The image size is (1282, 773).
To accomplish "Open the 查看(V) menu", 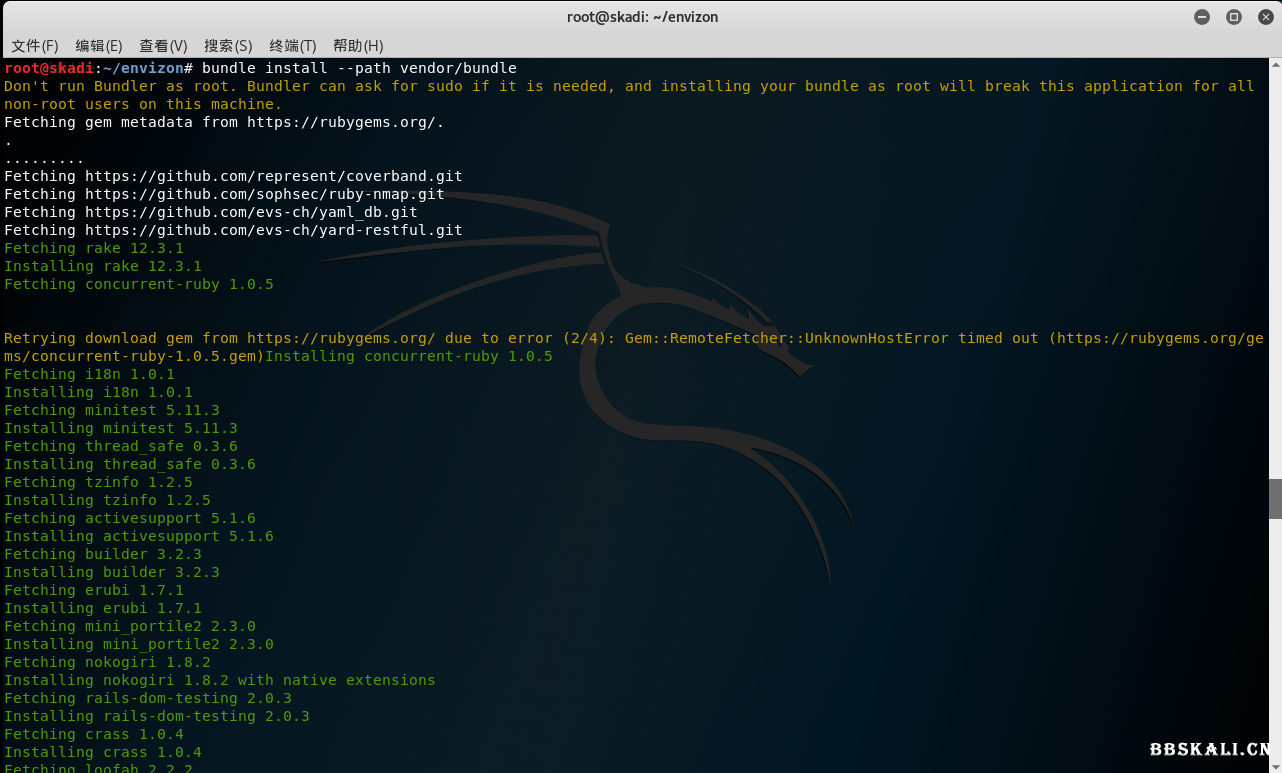I will (x=163, y=46).
